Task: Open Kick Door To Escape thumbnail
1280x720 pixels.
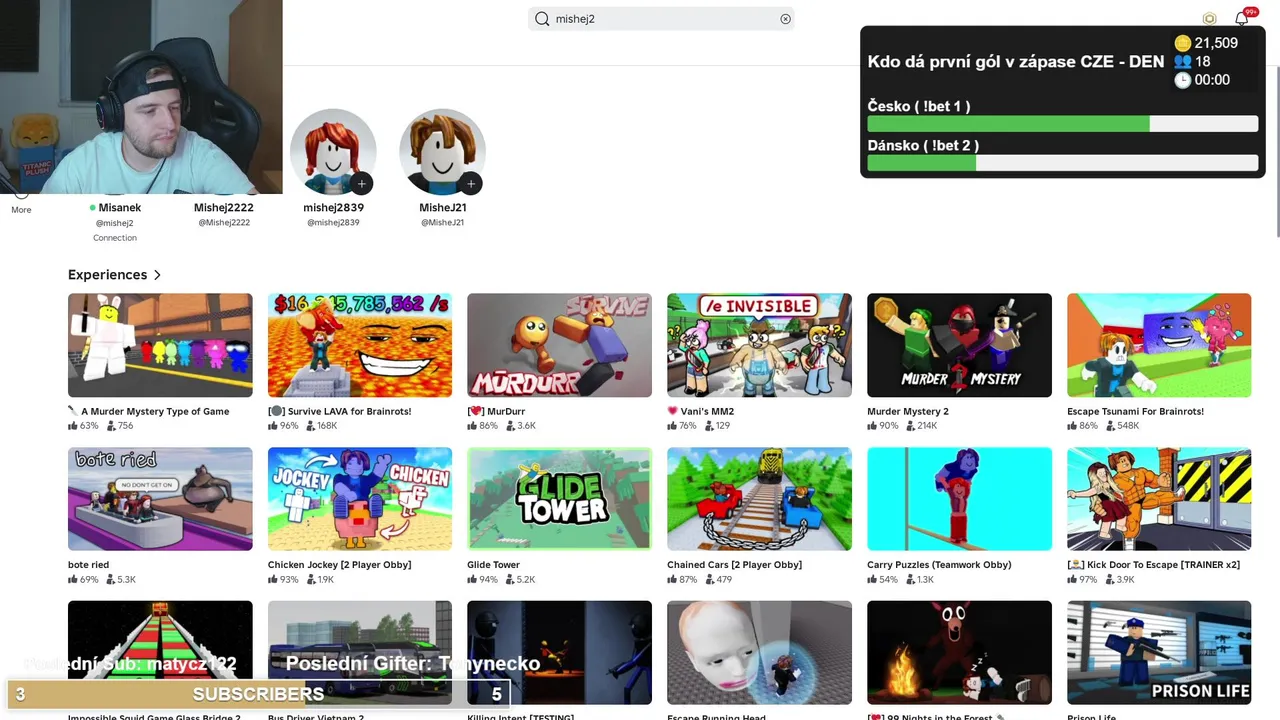Action: [1159, 499]
